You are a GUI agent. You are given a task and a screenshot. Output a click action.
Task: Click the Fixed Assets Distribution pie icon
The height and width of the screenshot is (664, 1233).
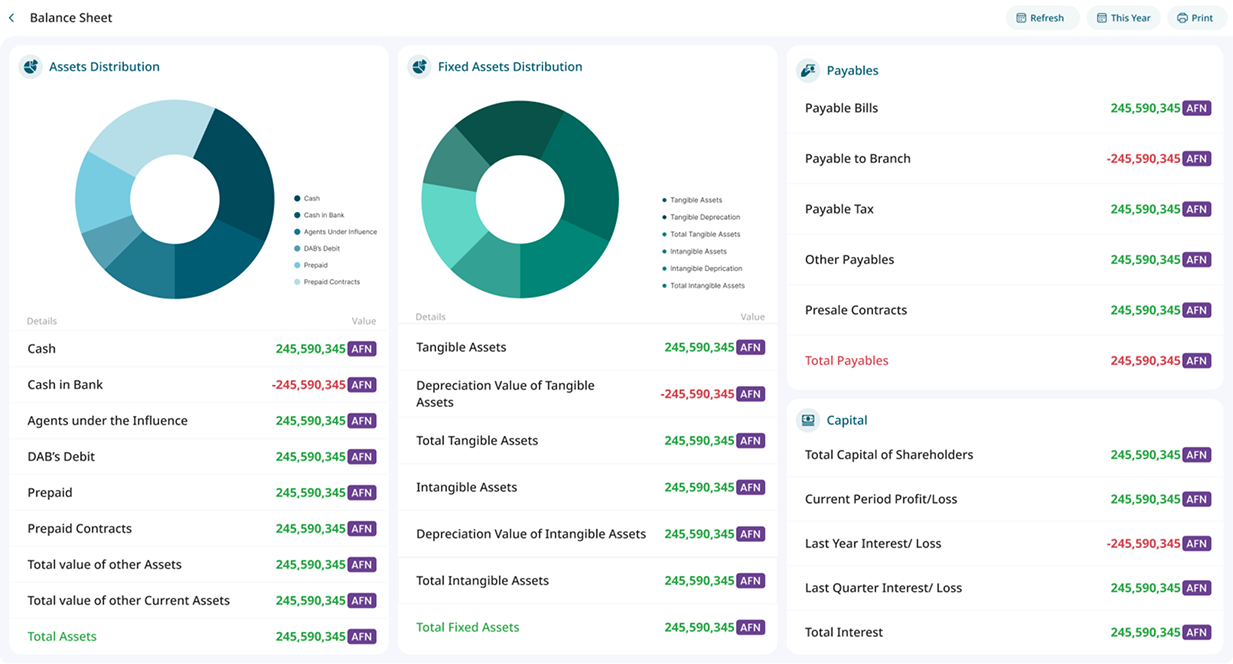419,67
